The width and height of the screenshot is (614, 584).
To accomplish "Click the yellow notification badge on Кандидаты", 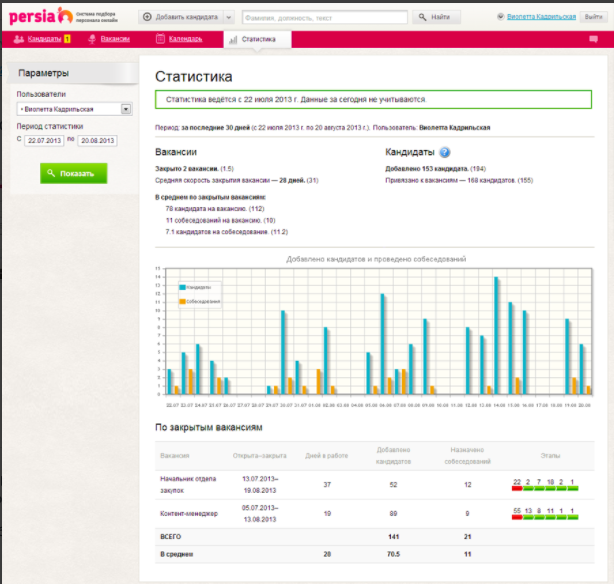I will (x=67, y=39).
